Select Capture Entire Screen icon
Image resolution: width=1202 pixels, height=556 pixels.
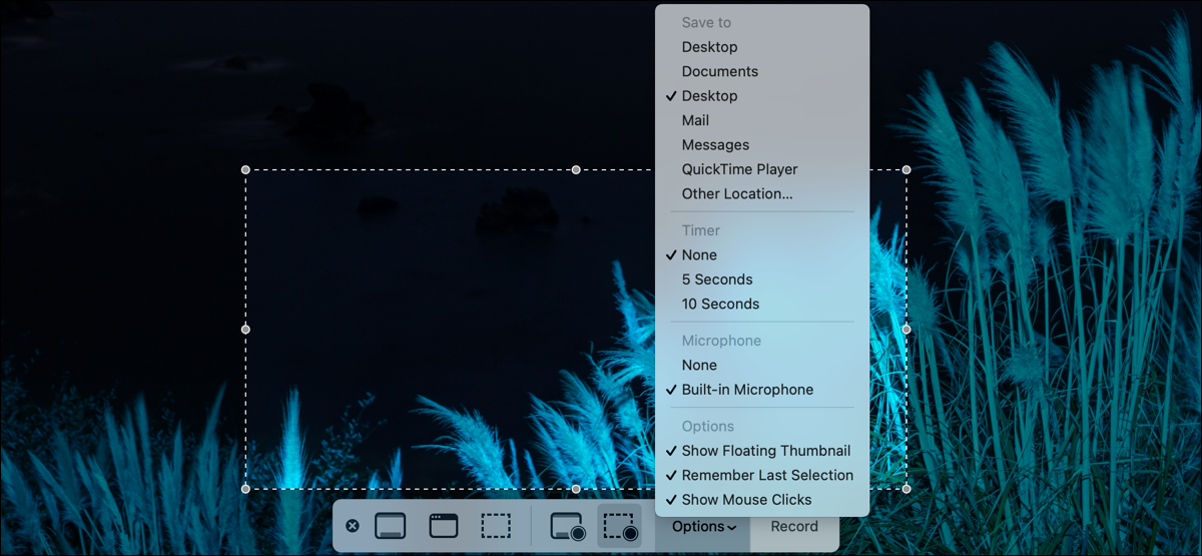point(390,526)
